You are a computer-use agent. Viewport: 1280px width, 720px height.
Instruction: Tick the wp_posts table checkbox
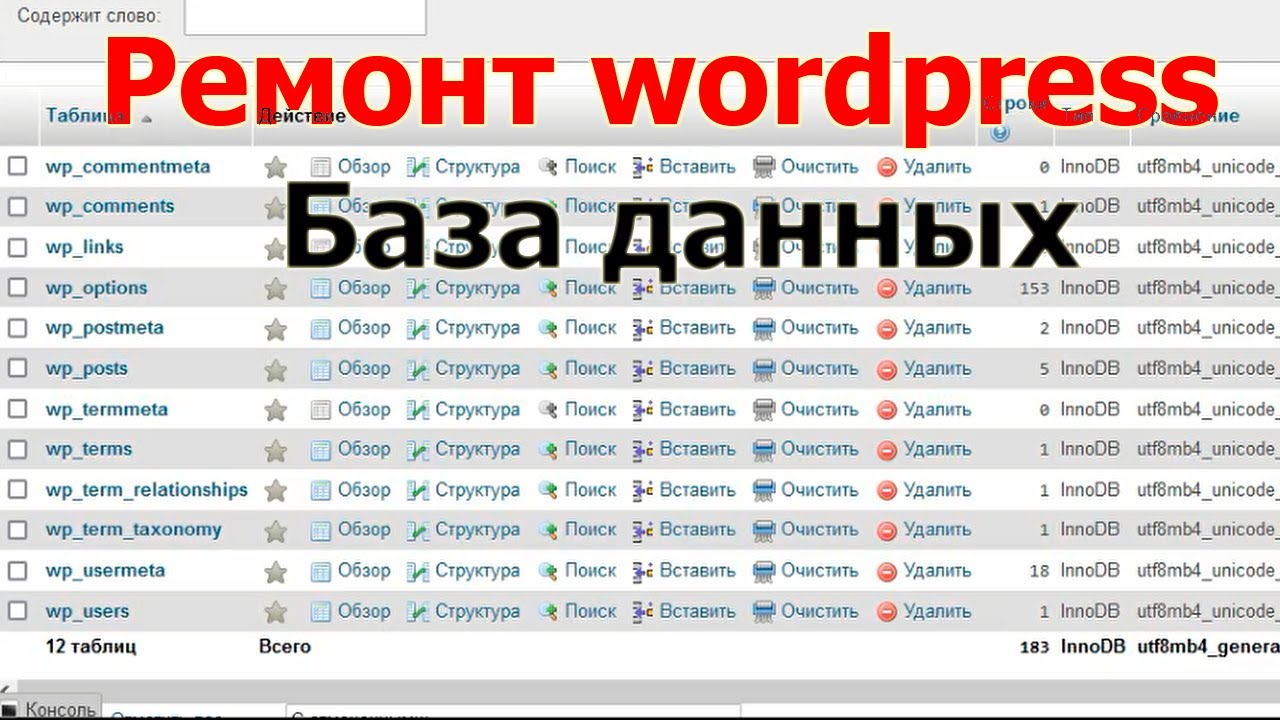[x=17, y=368]
